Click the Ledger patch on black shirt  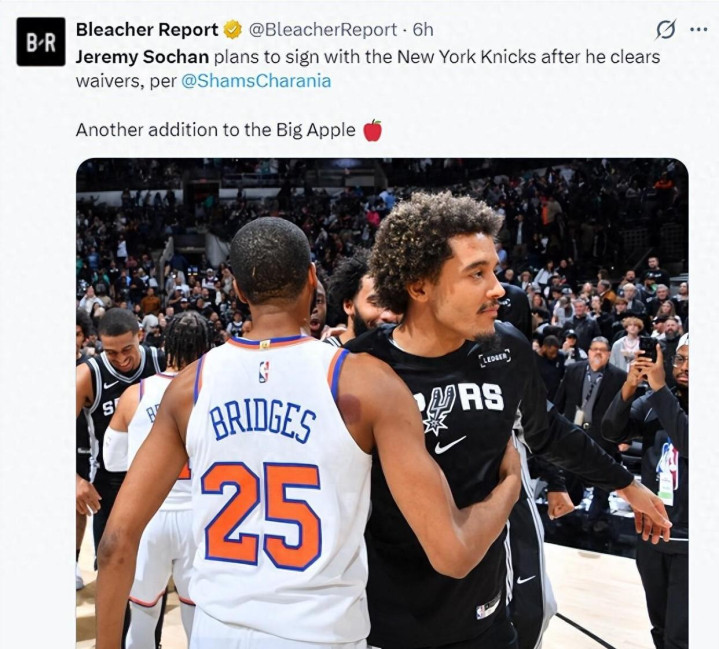495,359
